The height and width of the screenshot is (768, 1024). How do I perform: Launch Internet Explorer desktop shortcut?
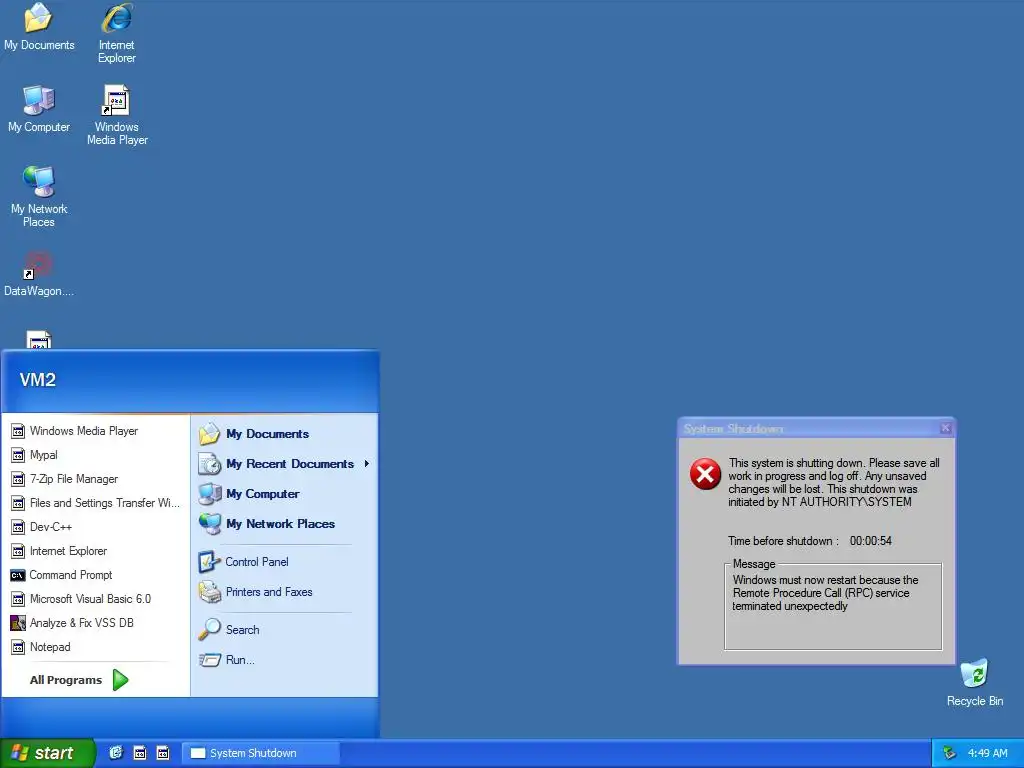(x=117, y=32)
